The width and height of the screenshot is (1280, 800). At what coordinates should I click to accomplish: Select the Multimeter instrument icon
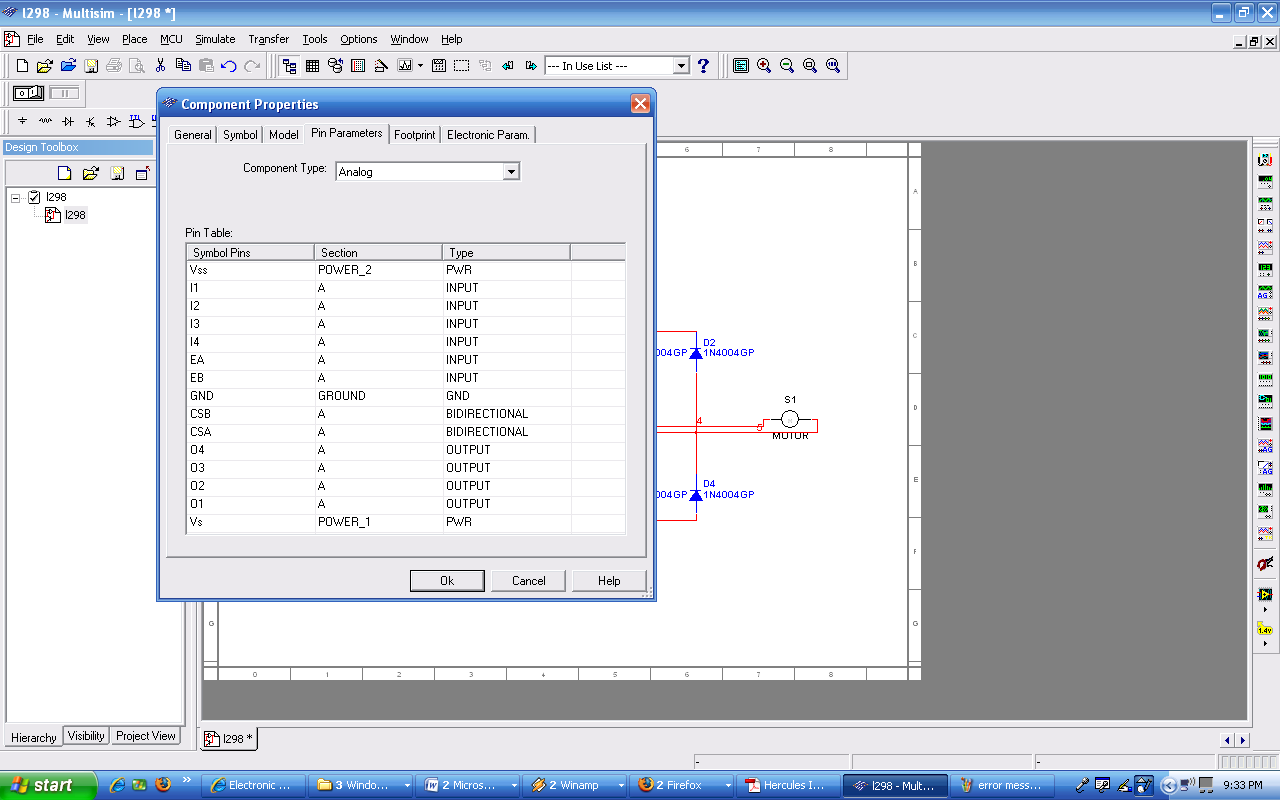coord(1265,159)
